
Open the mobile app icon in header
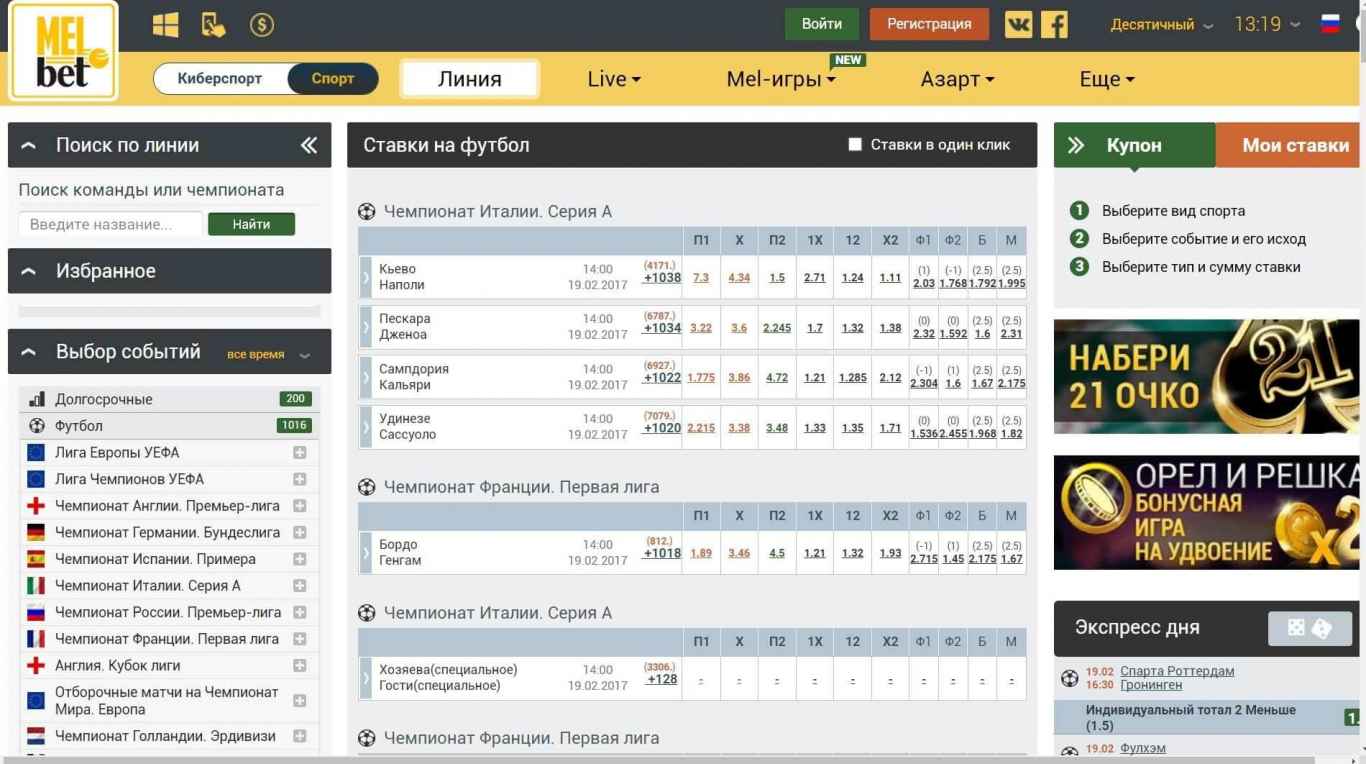click(213, 25)
